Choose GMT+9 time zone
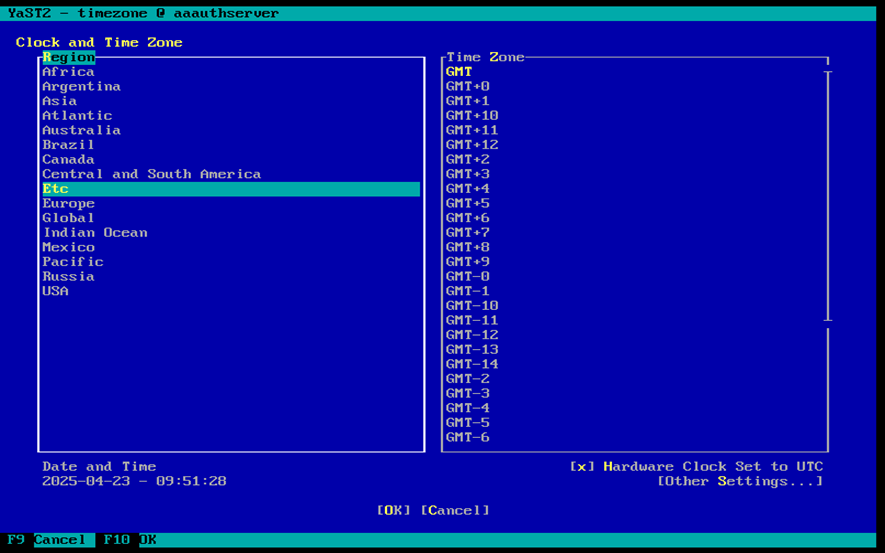 coord(468,262)
